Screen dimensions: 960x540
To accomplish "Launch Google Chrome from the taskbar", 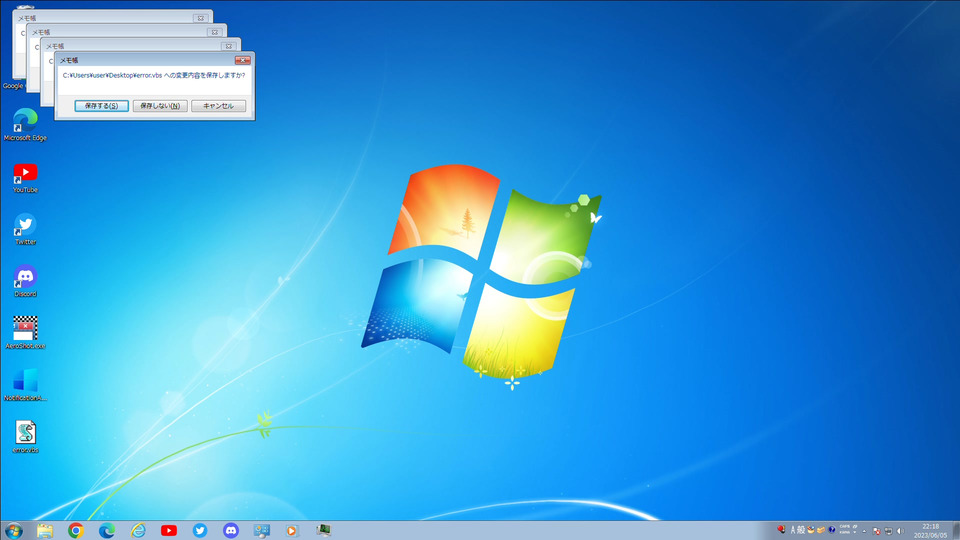I will coord(76,530).
